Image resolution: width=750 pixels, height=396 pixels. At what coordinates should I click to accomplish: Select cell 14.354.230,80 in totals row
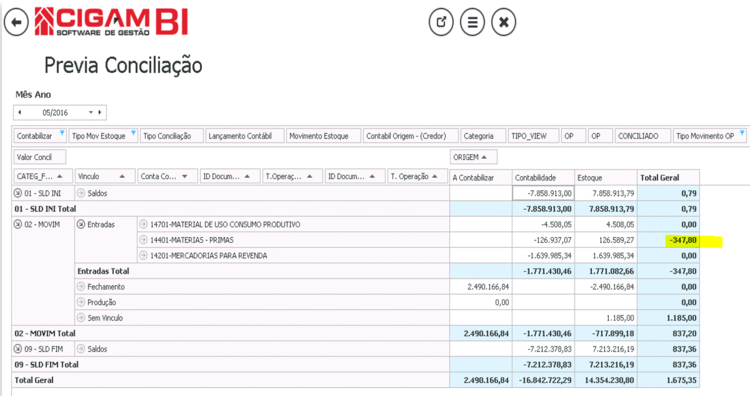tap(606, 380)
